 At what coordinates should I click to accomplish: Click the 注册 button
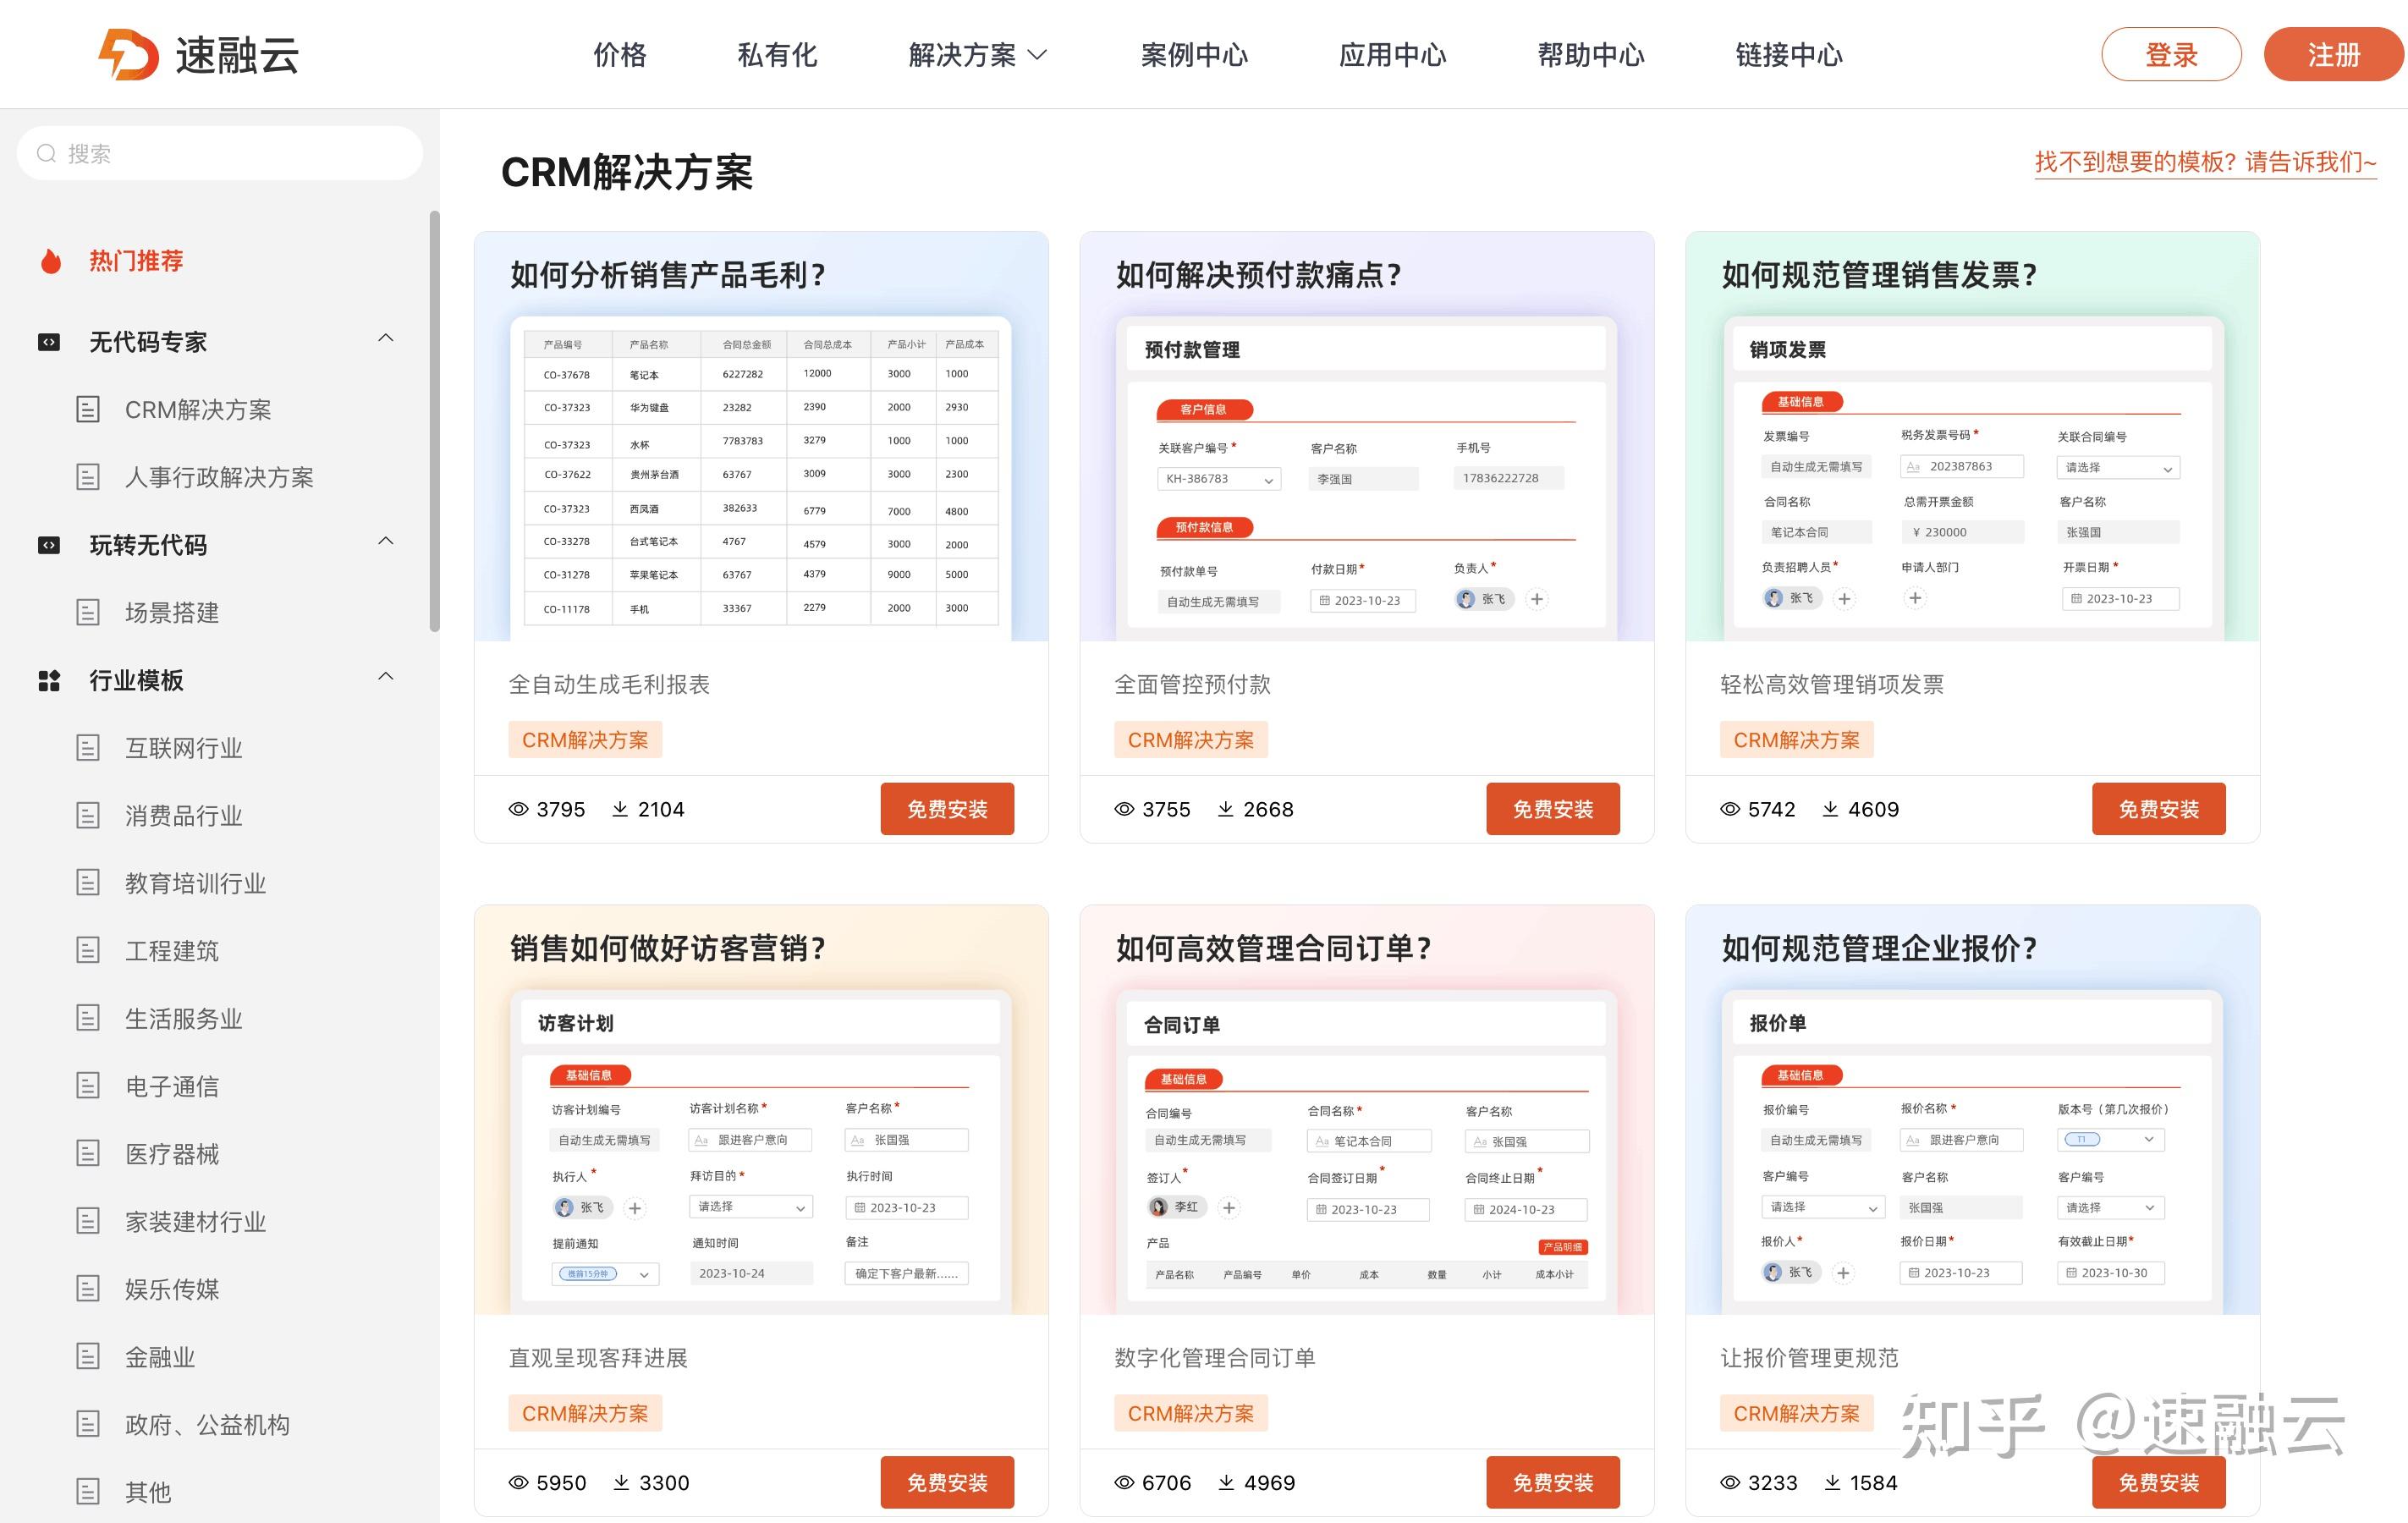coord(2332,55)
